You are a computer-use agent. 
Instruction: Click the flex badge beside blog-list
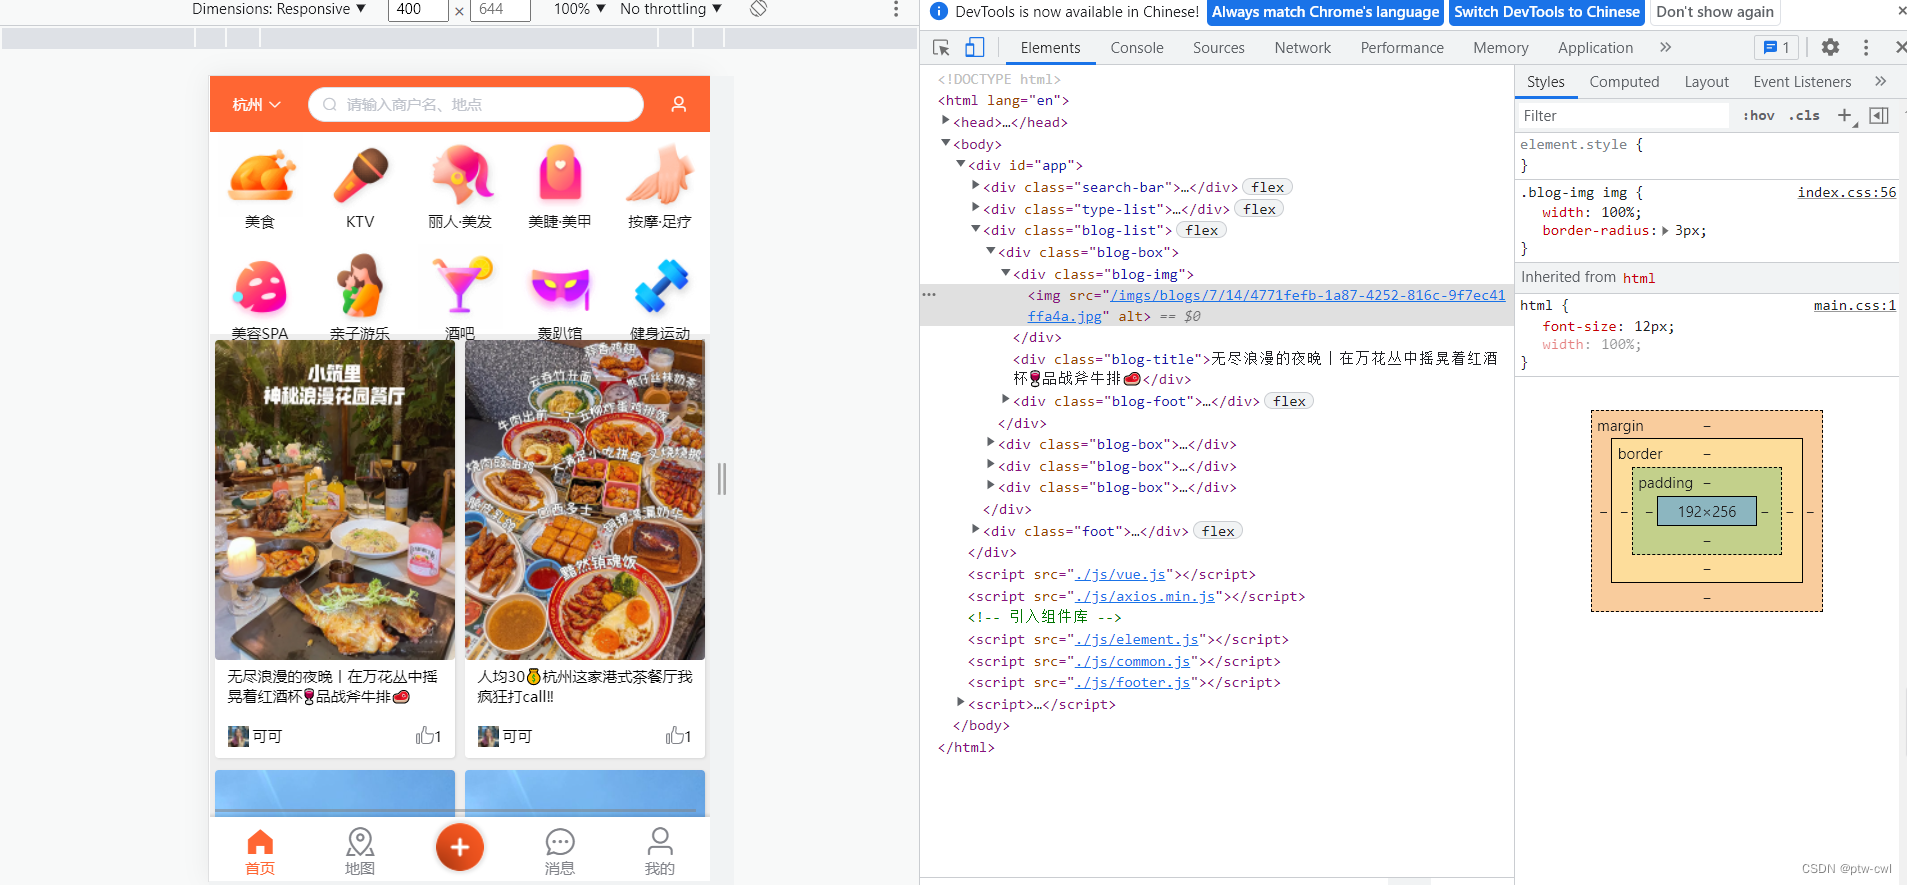pyautogui.click(x=1202, y=230)
